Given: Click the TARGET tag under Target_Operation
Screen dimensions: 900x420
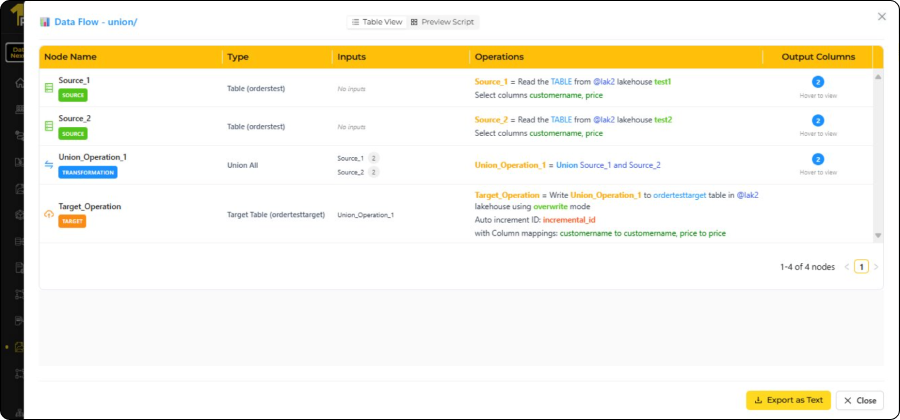Looking at the screenshot, I should (72, 221).
